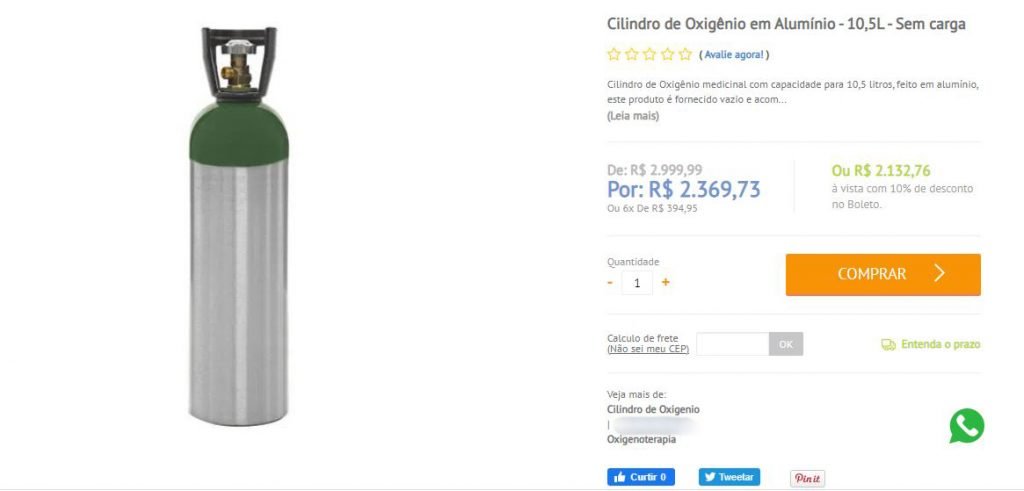Open the Cilindro de Oxigenio category link

pyautogui.click(x=653, y=410)
